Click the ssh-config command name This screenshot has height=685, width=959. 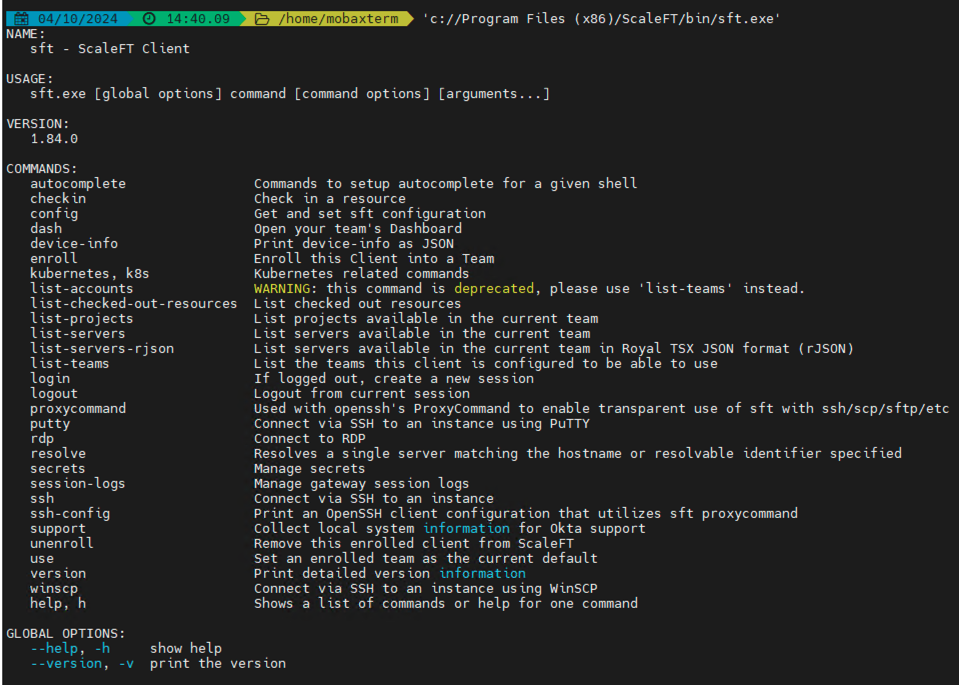pos(70,513)
